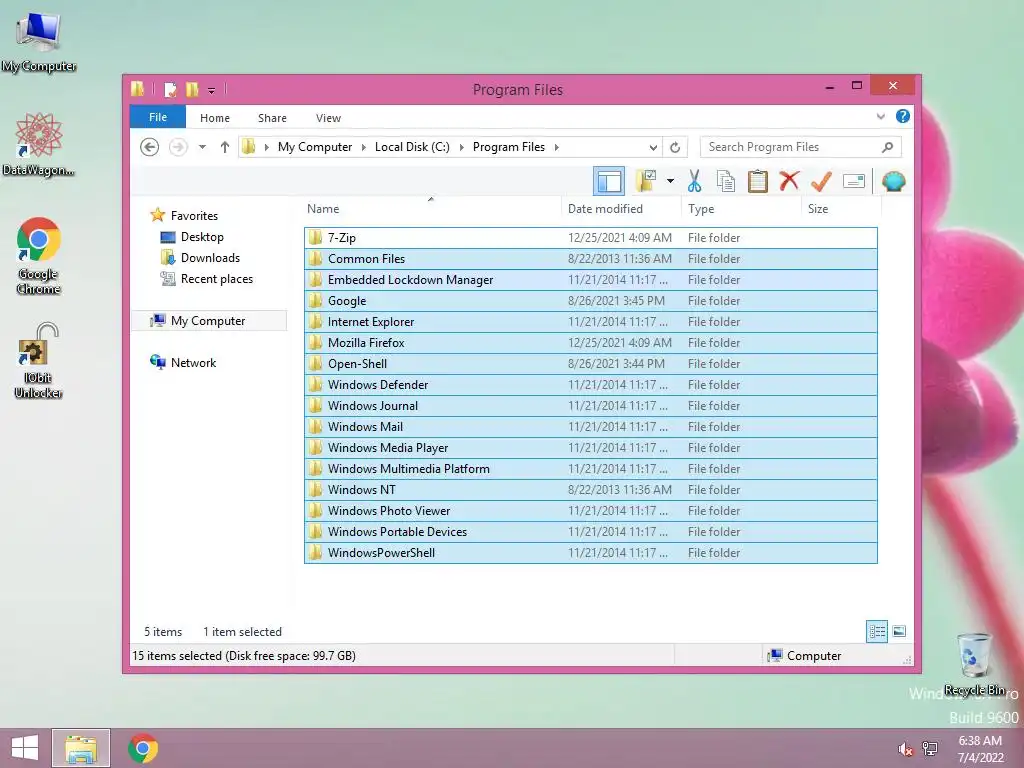Select the IObit Unlocker desktop icon
Viewport: 1024px width, 768px height.
pyautogui.click(x=39, y=360)
